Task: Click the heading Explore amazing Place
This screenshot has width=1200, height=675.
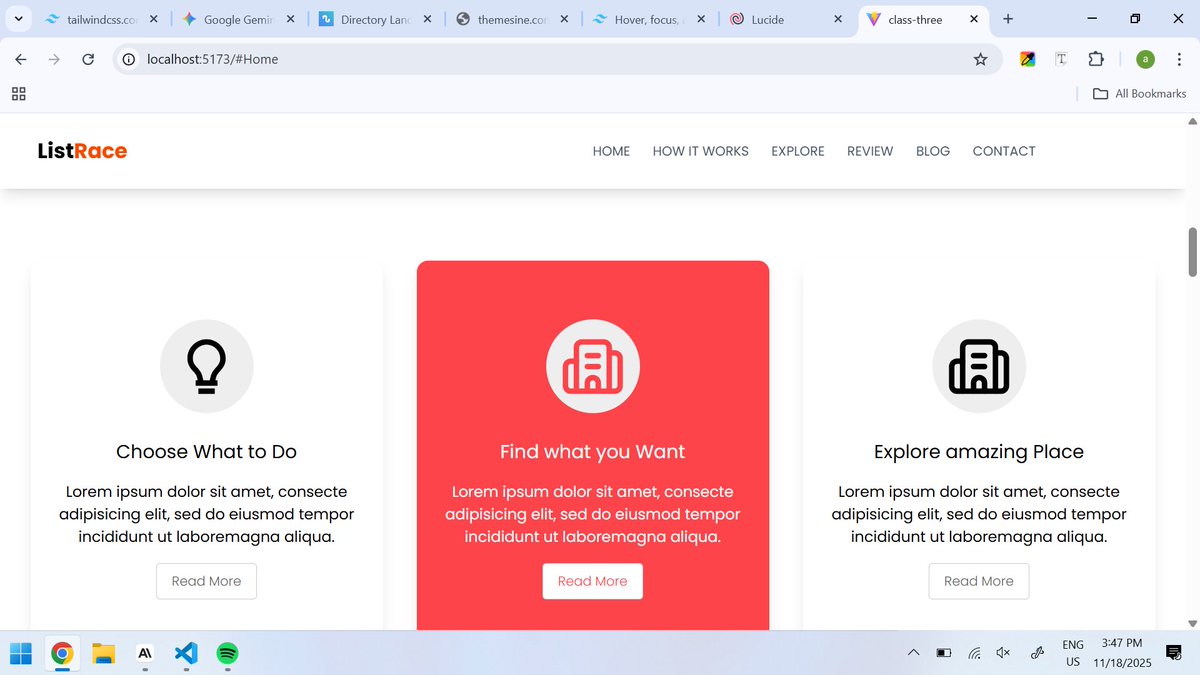Action: point(979,452)
